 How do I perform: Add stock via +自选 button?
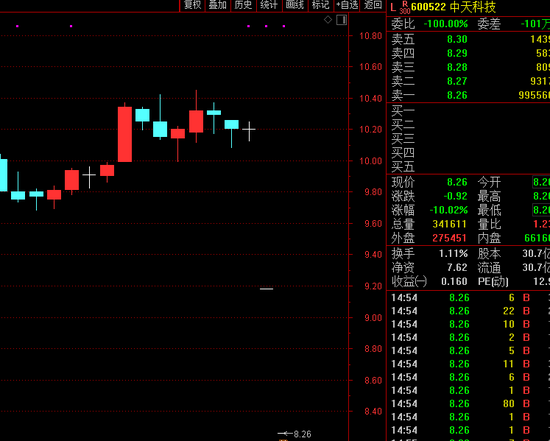pyautogui.click(x=347, y=5)
